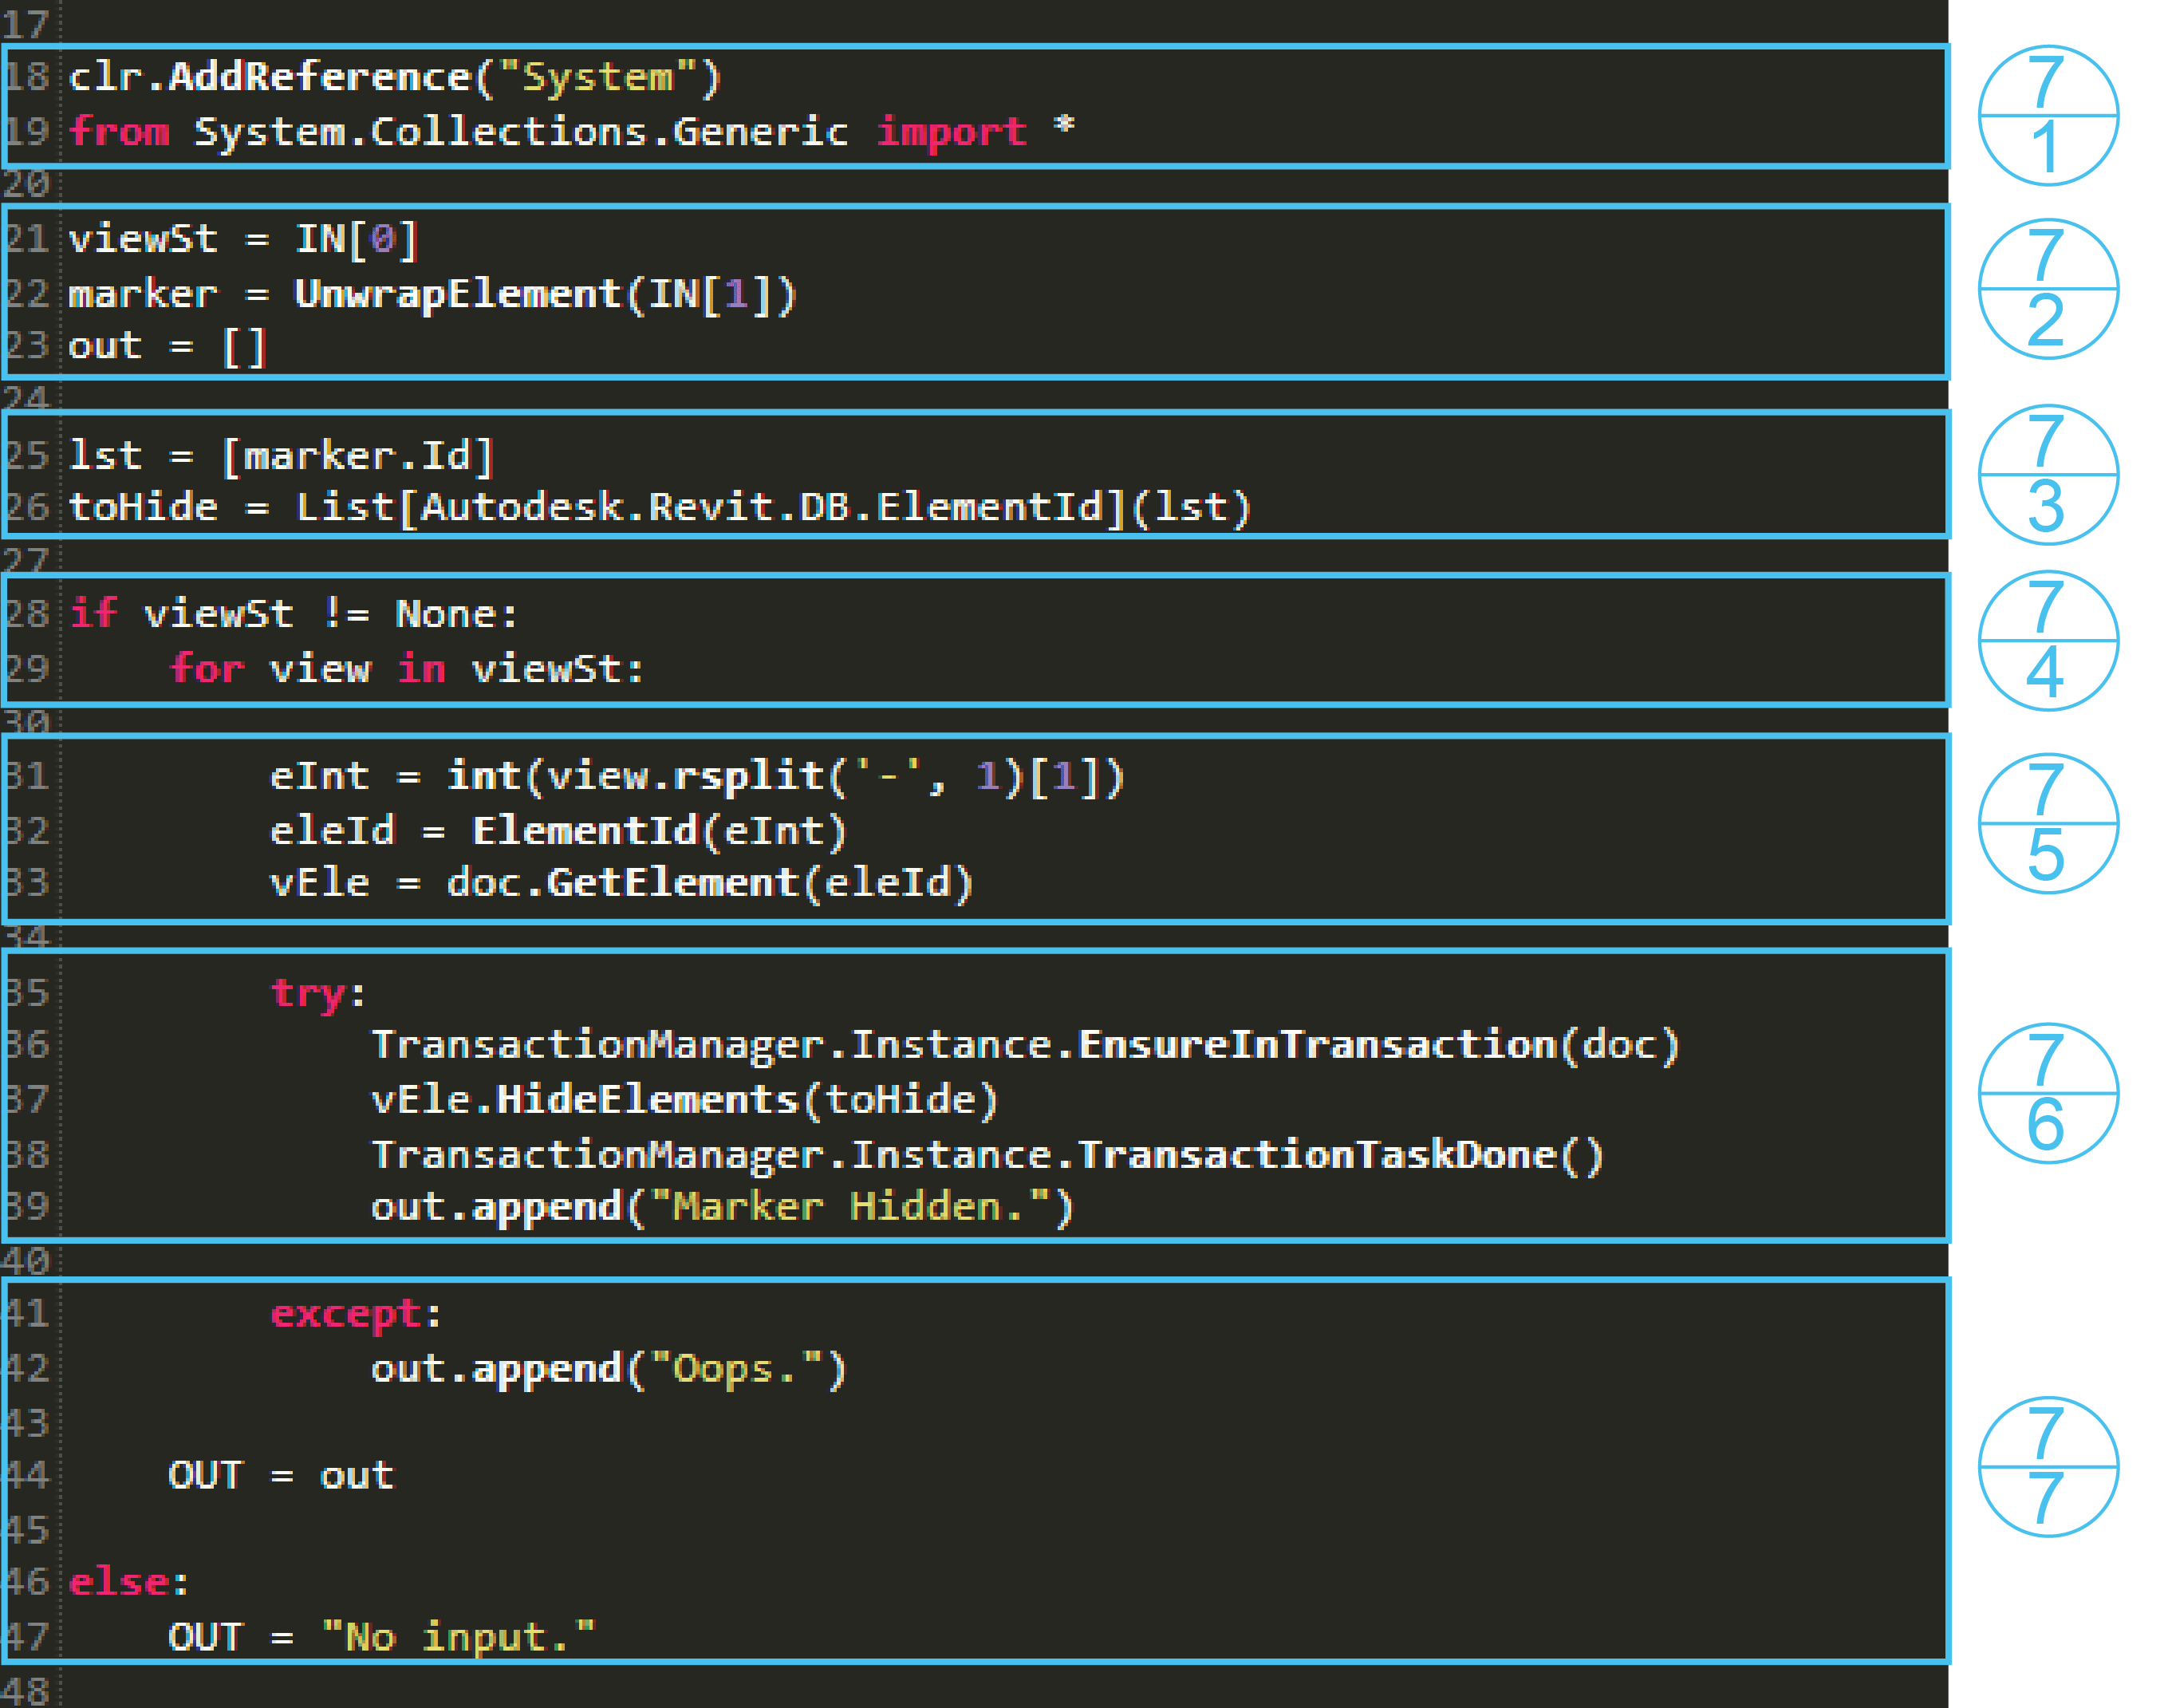This screenshot has height=1708, width=2160.
Task: Click 'toHide' variable on line 26
Action: [143, 507]
